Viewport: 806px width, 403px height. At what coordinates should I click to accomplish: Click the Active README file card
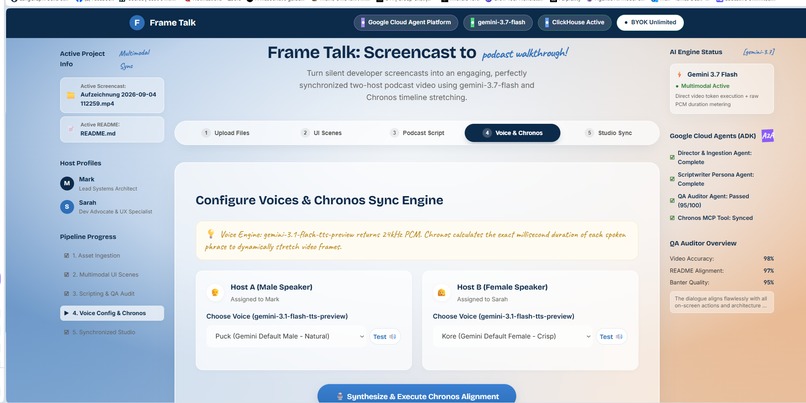click(112, 129)
